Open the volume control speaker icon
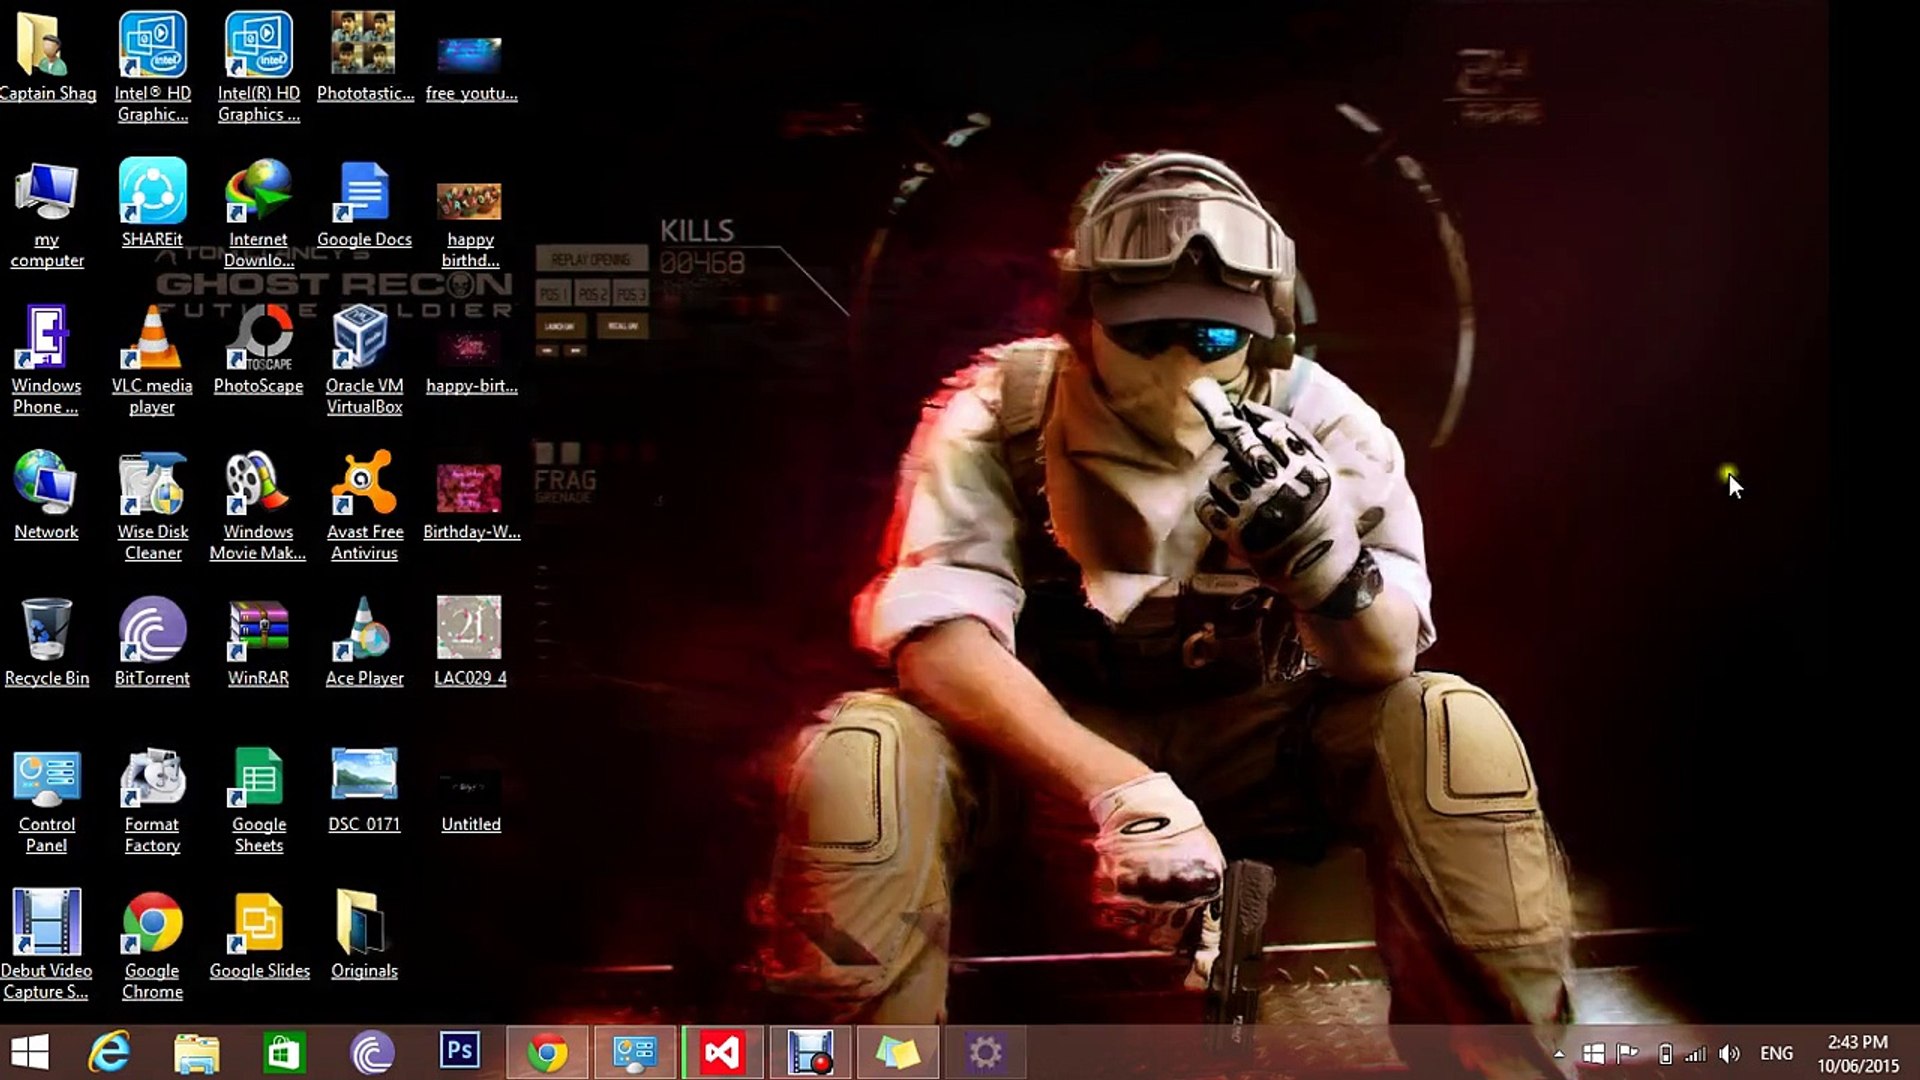Viewport: 1920px width, 1080px height. click(1729, 1053)
